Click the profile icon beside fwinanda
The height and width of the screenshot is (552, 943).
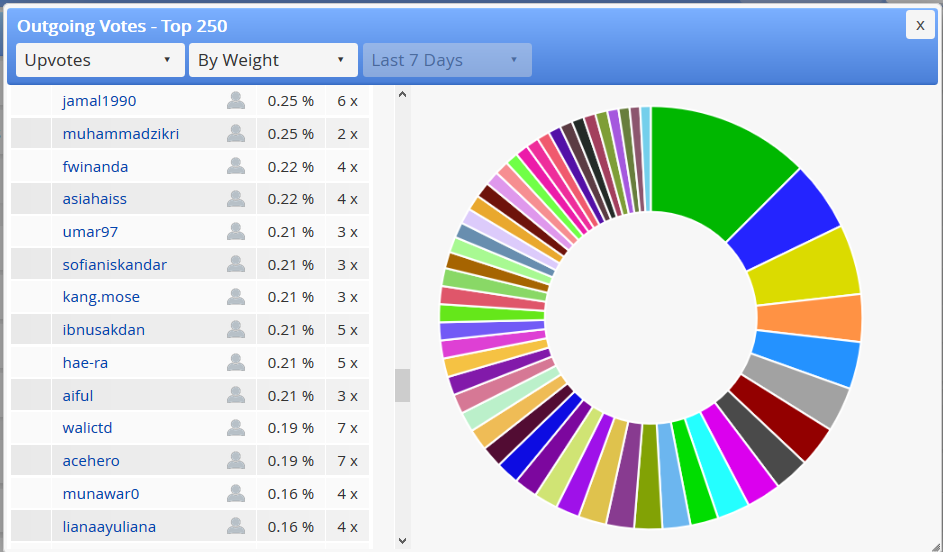[236, 166]
